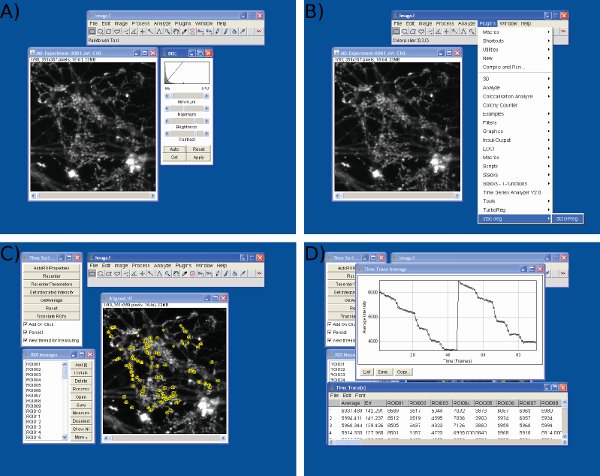Image resolution: width=600 pixels, height=476 pixels.
Task: Click Delete in the ROI Manager
Action: tap(81, 381)
